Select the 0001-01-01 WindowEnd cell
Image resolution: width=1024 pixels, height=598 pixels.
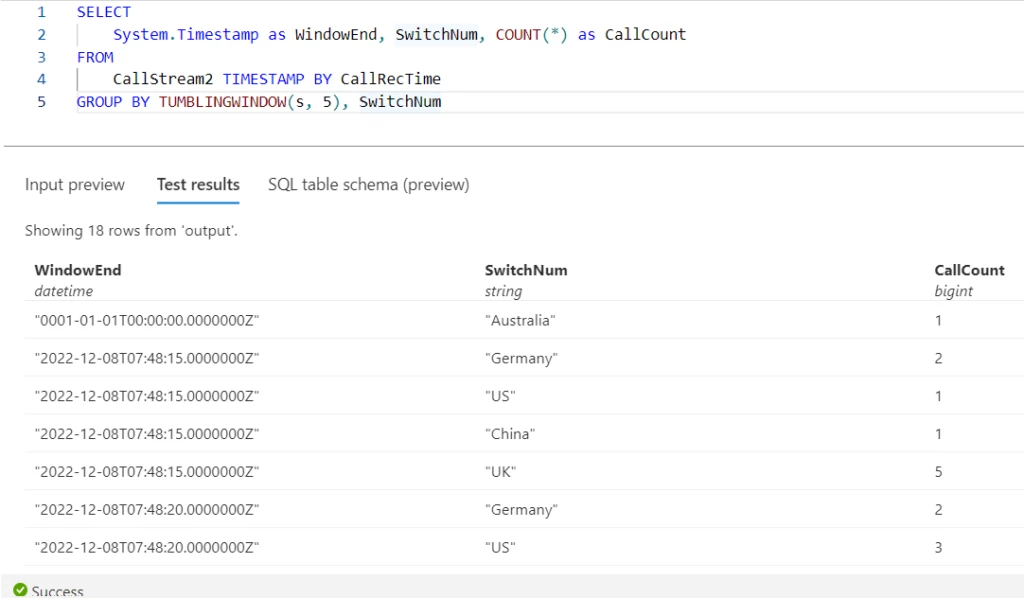[x=147, y=321]
